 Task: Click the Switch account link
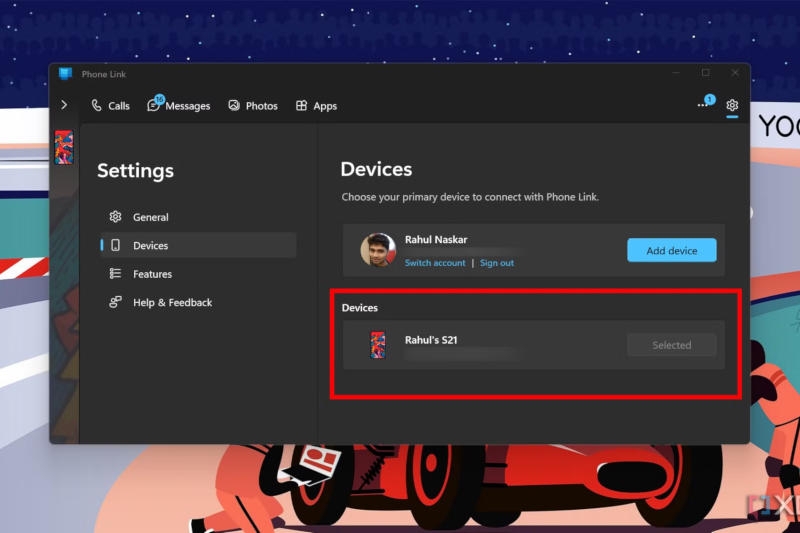[x=435, y=263]
